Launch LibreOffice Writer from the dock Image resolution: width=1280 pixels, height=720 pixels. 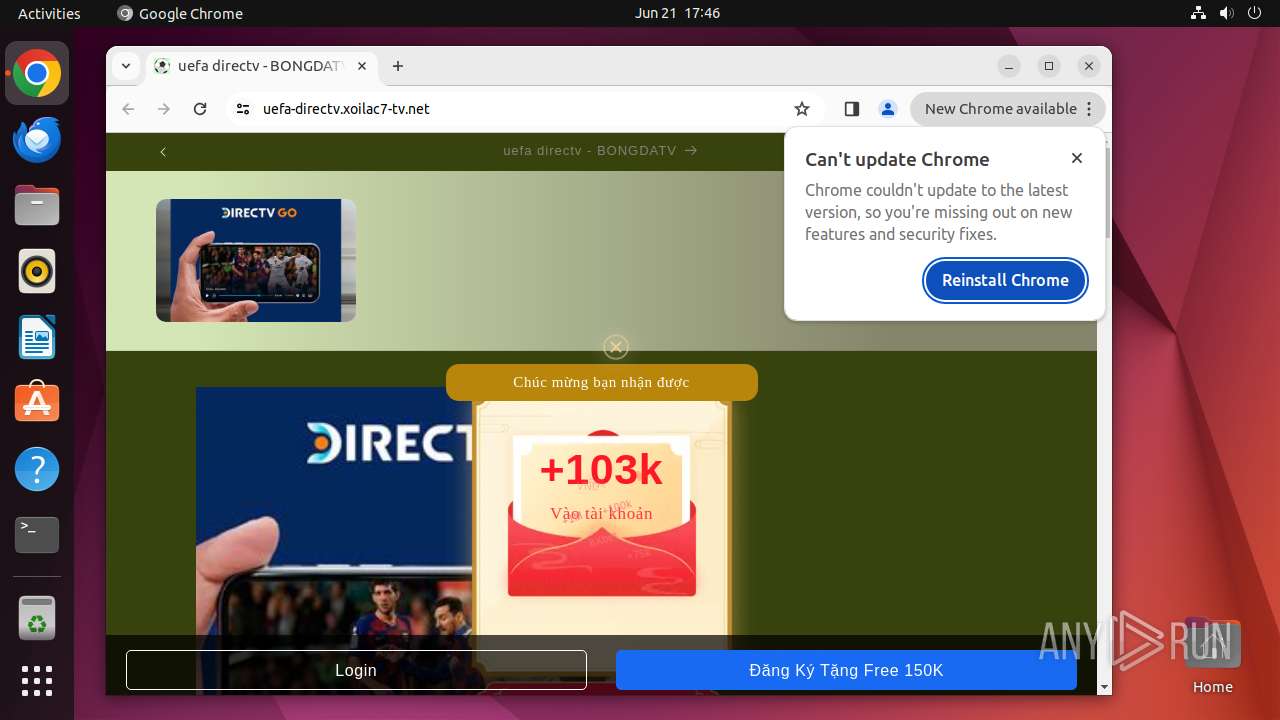tap(37, 337)
